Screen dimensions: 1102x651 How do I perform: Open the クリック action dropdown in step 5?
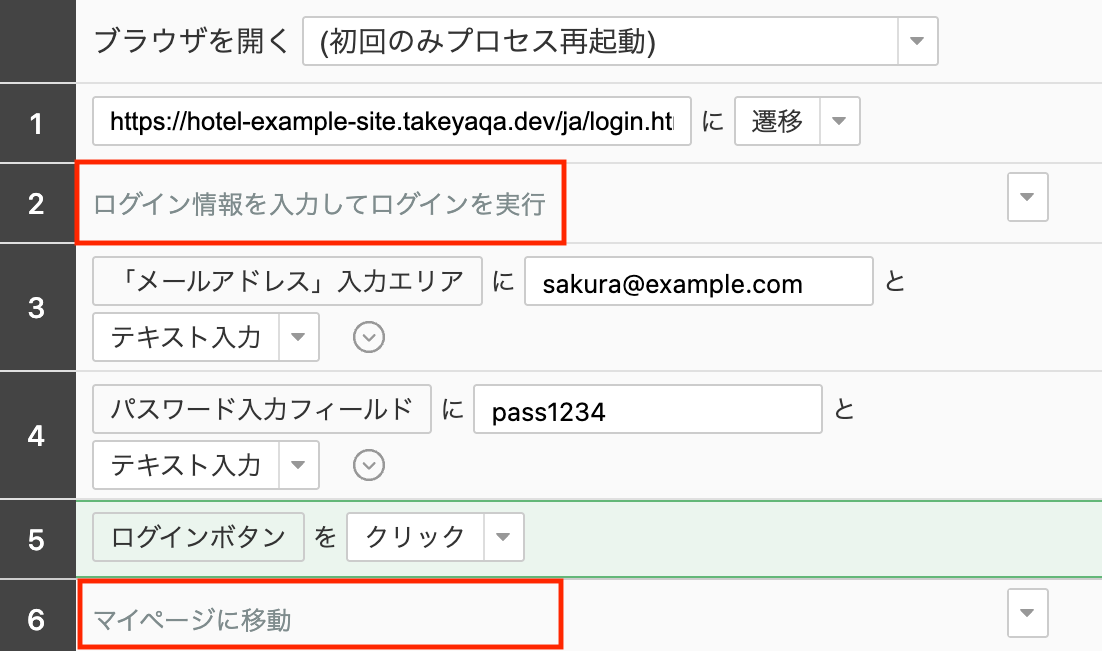[x=503, y=538]
